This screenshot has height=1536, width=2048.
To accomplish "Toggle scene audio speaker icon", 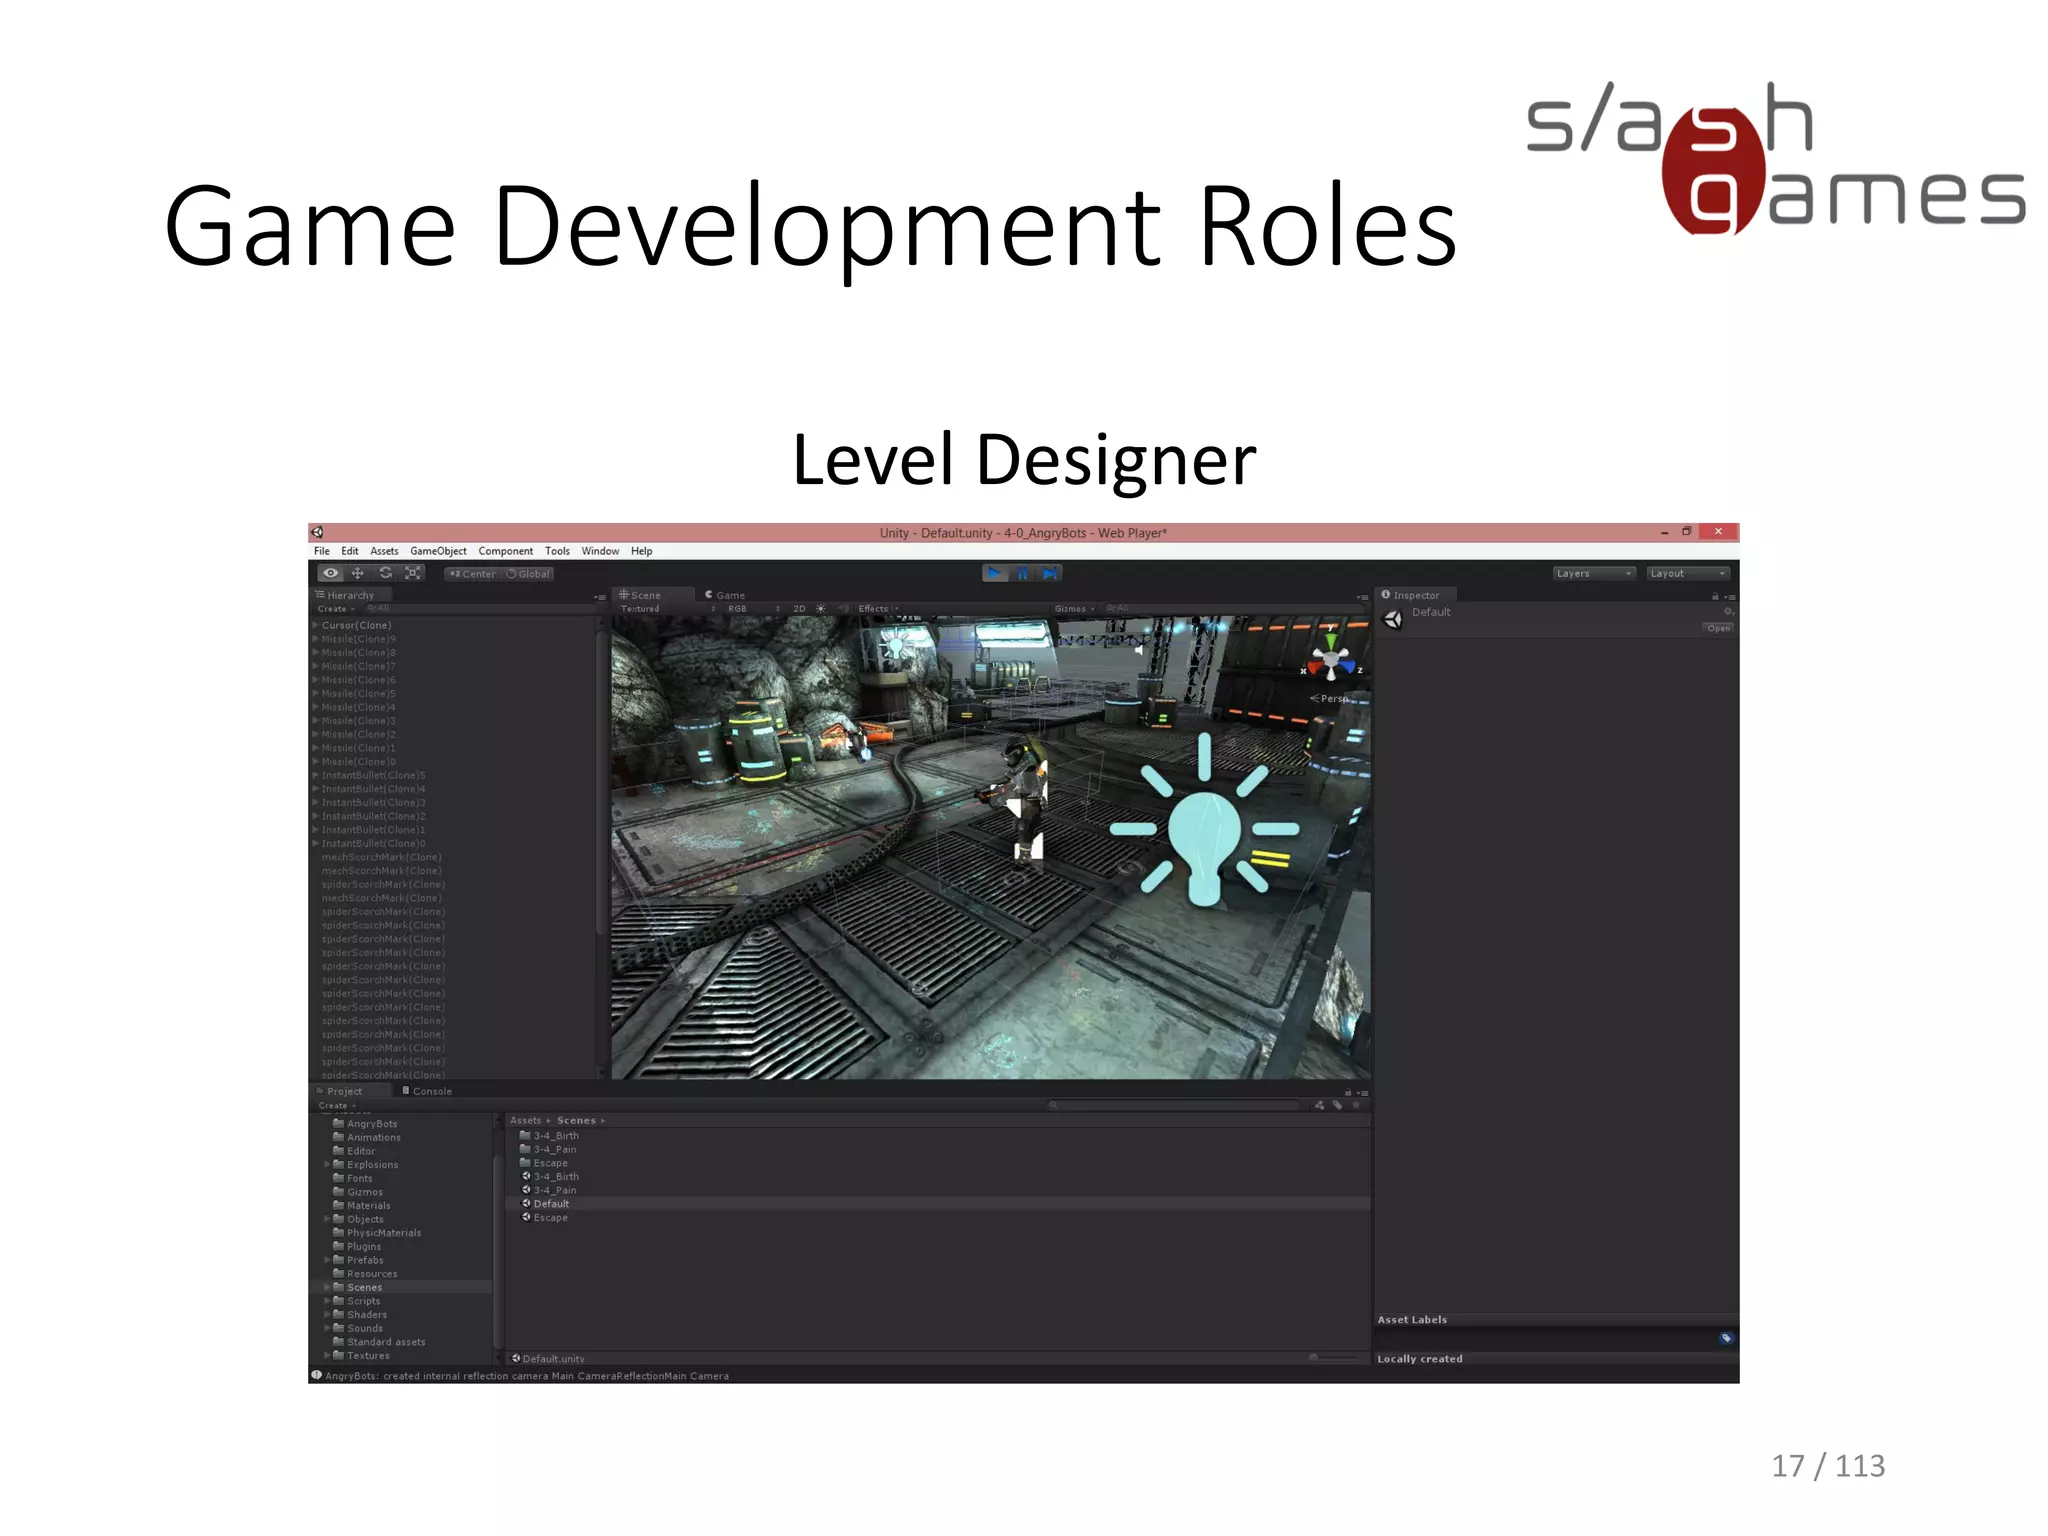I will [x=843, y=608].
